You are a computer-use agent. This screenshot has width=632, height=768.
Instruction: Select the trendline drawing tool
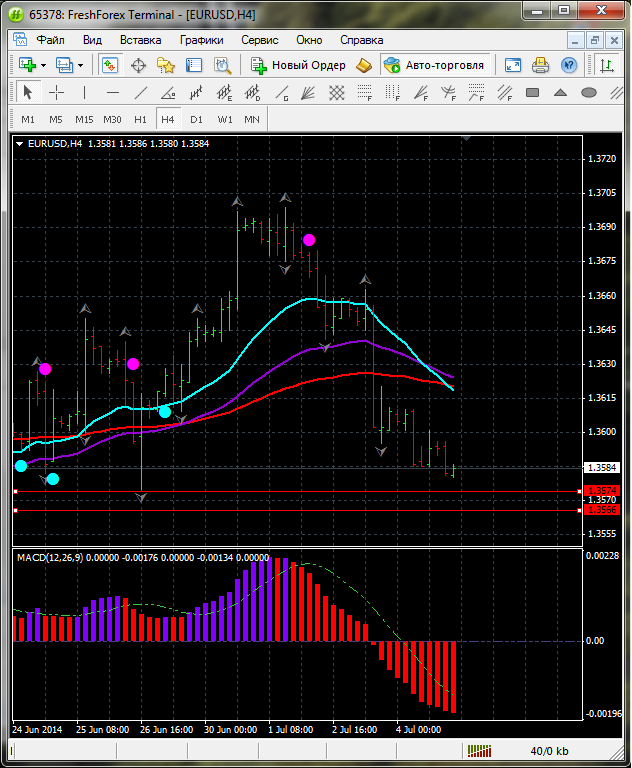tap(141, 92)
